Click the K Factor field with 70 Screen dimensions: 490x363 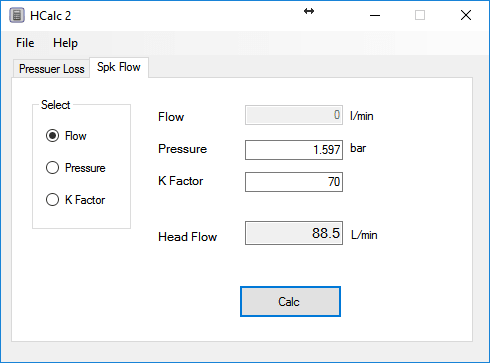pos(294,182)
